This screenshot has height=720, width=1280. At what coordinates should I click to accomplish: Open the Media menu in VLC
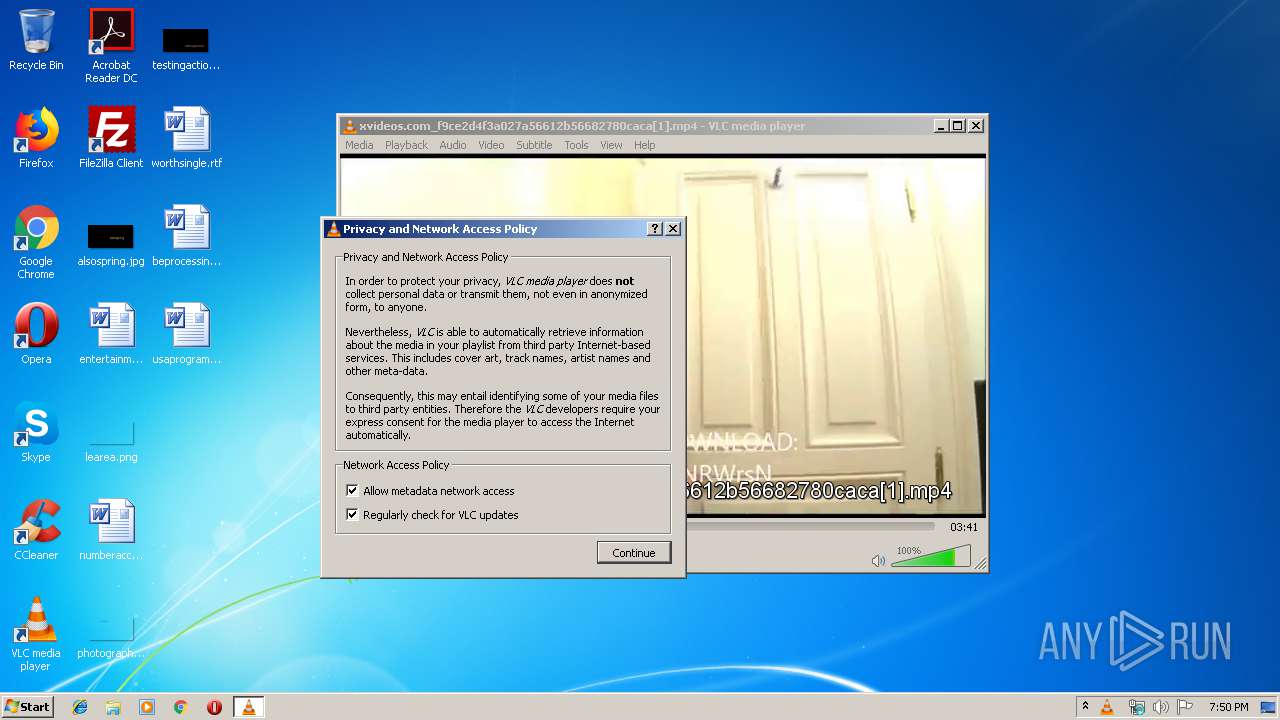pyautogui.click(x=359, y=145)
